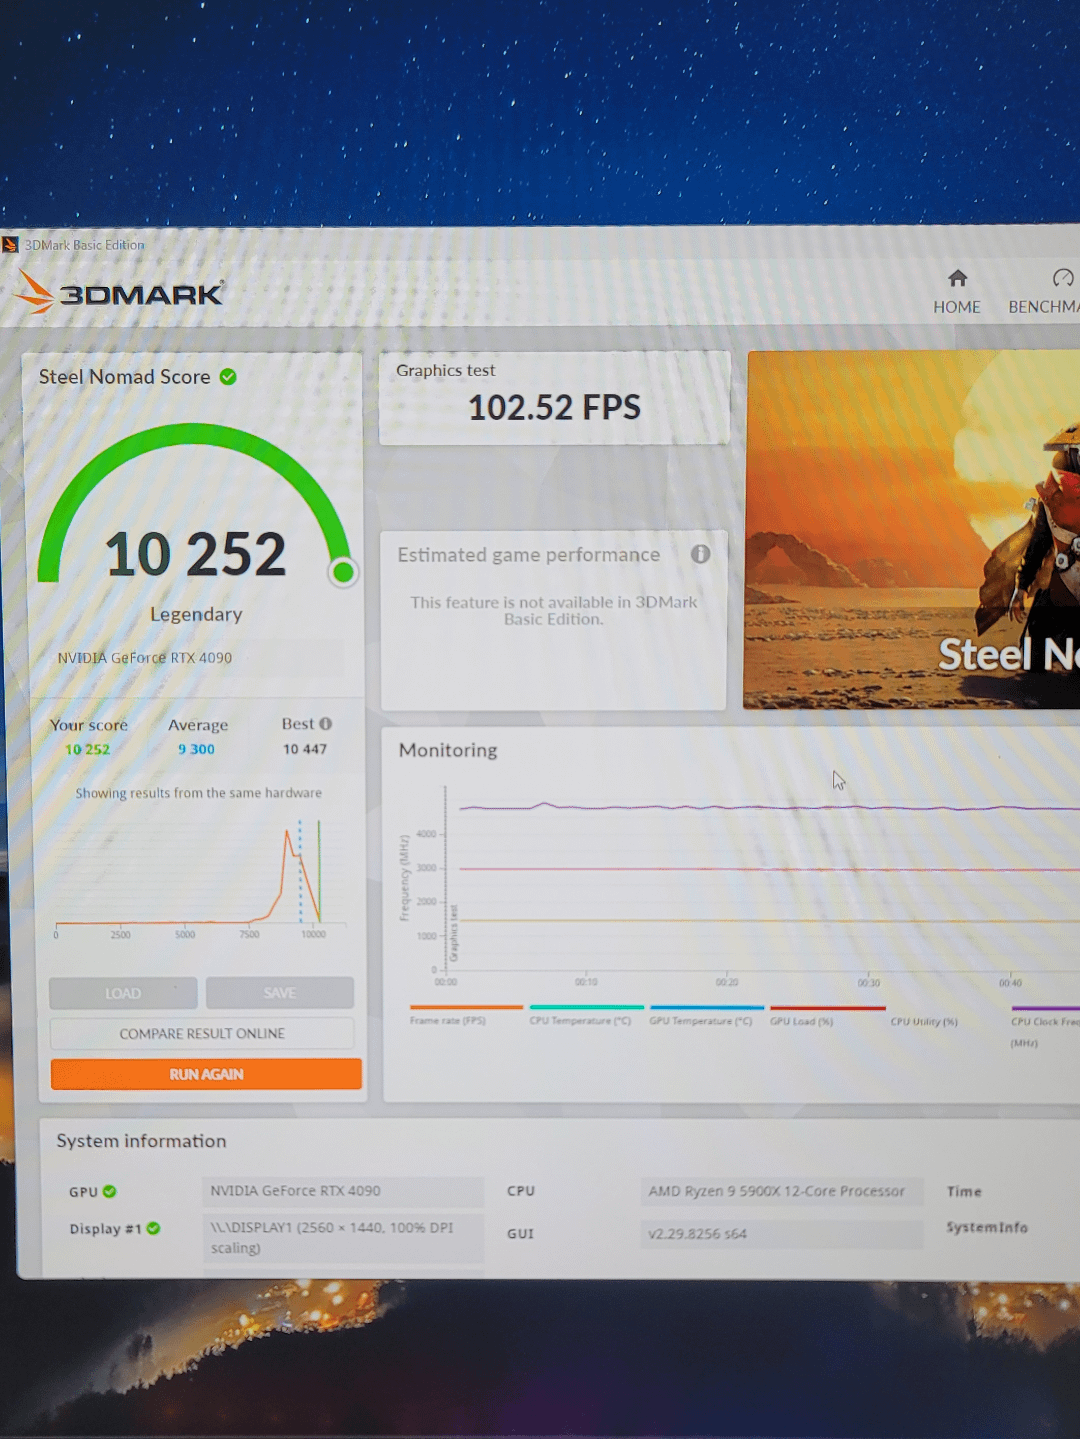Screen dimensions: 1080x1439
Task: Click the green check beside GPU label
Action: click(x=110, y=1191)
